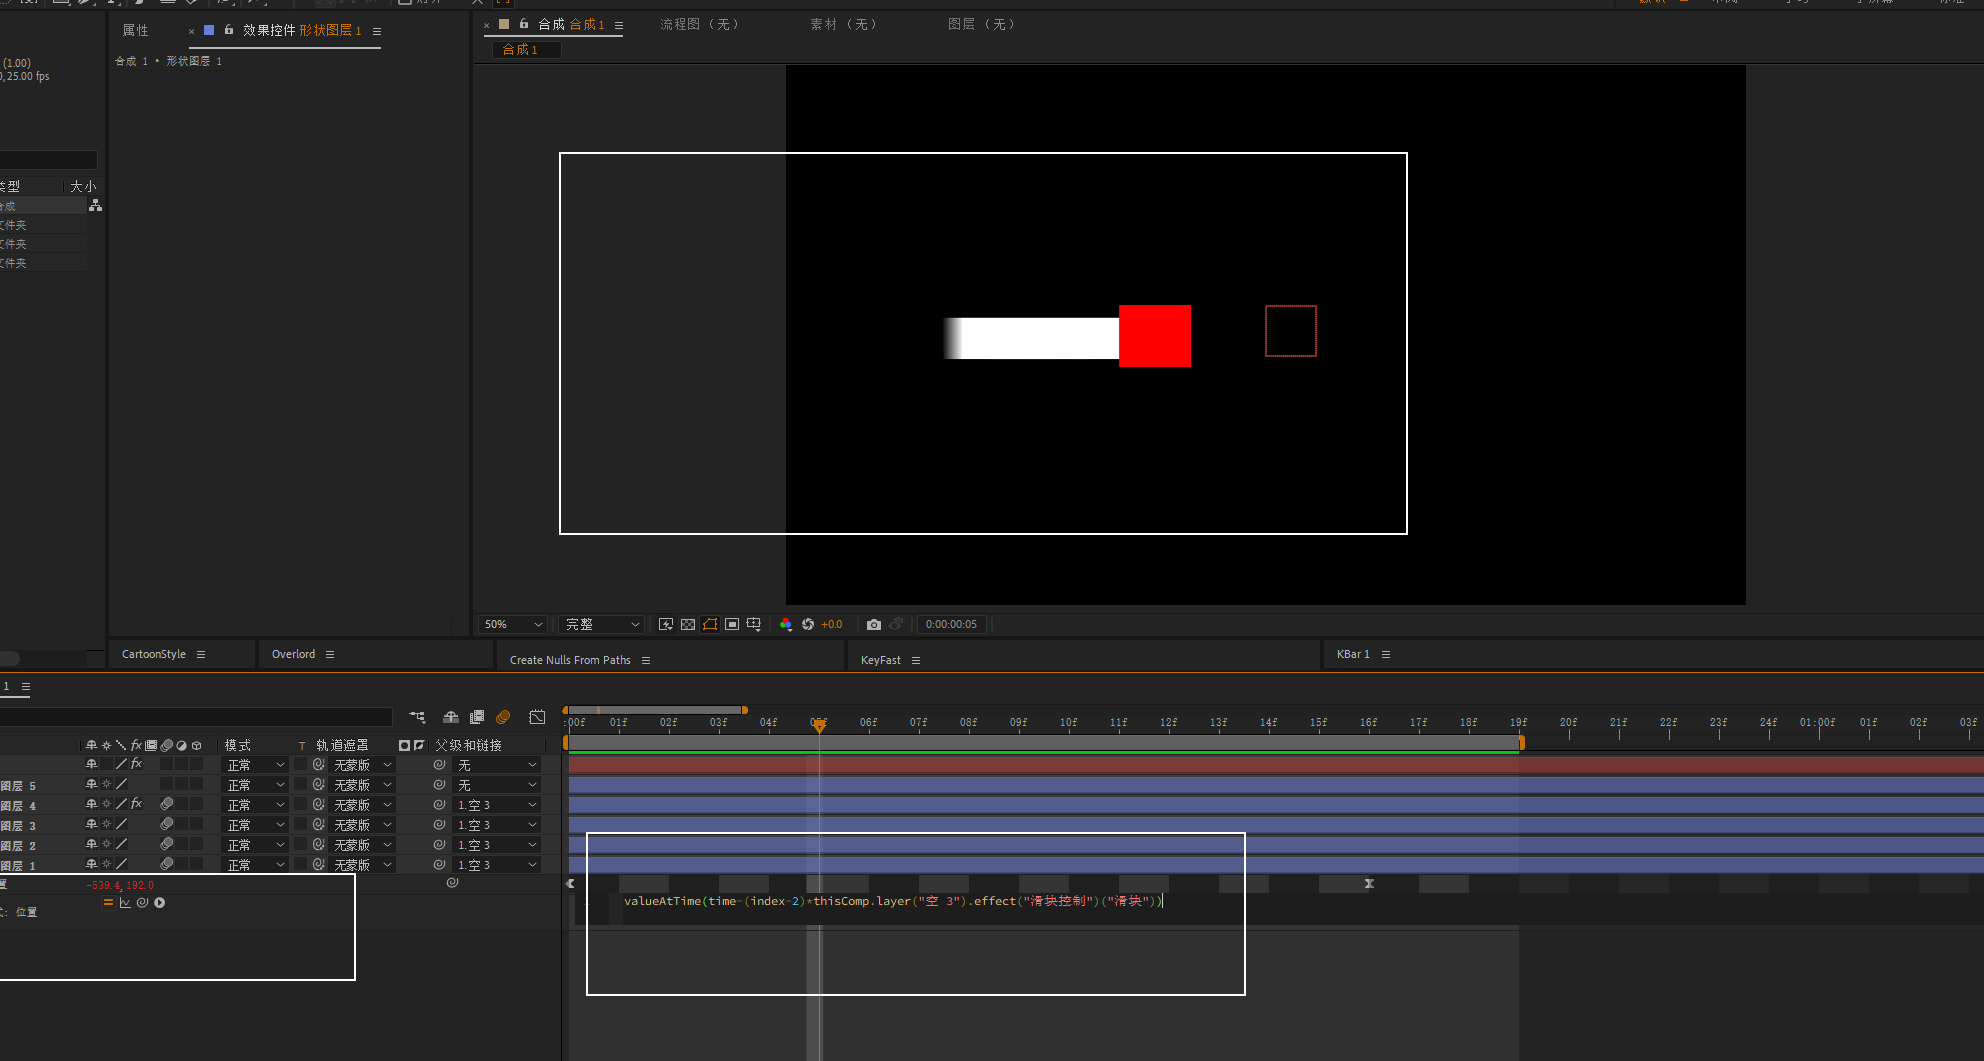Open the KBar 1 panel menu icon
The image size is (1984, 1061).
1386,654
